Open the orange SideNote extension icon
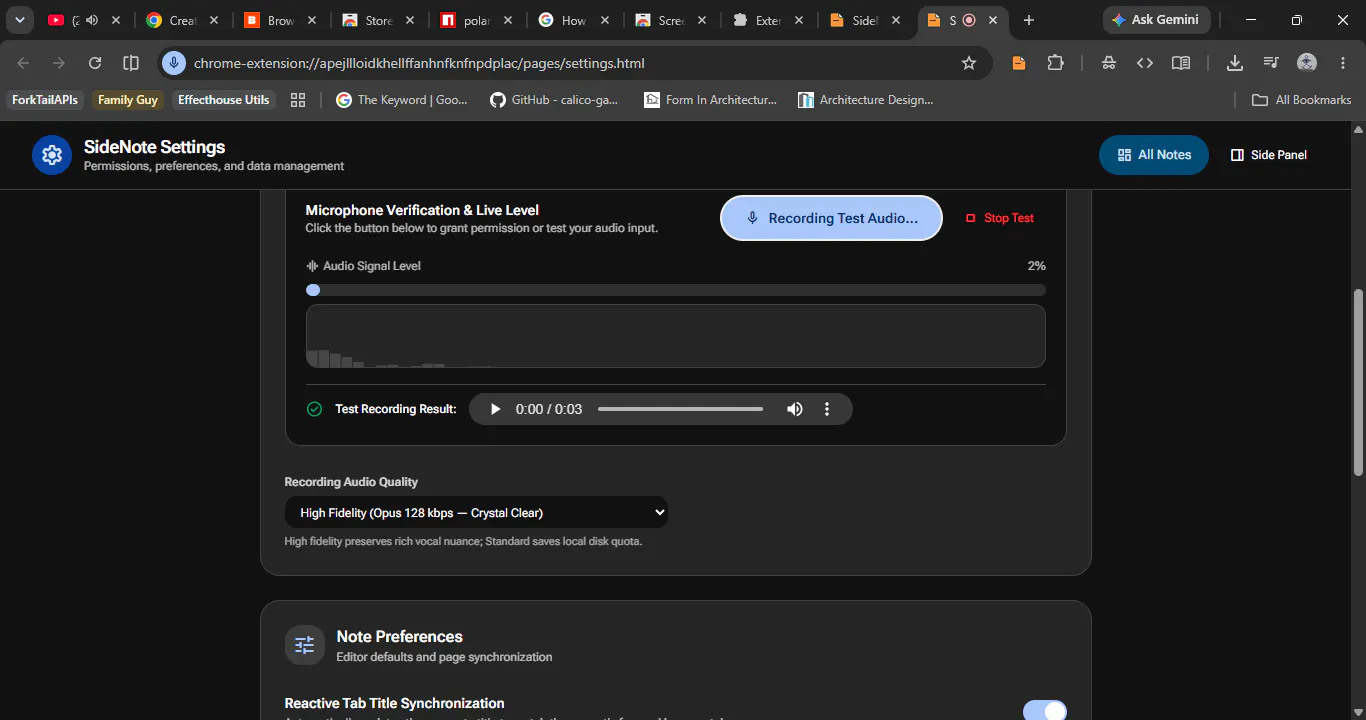 [x=1019, y=63]
